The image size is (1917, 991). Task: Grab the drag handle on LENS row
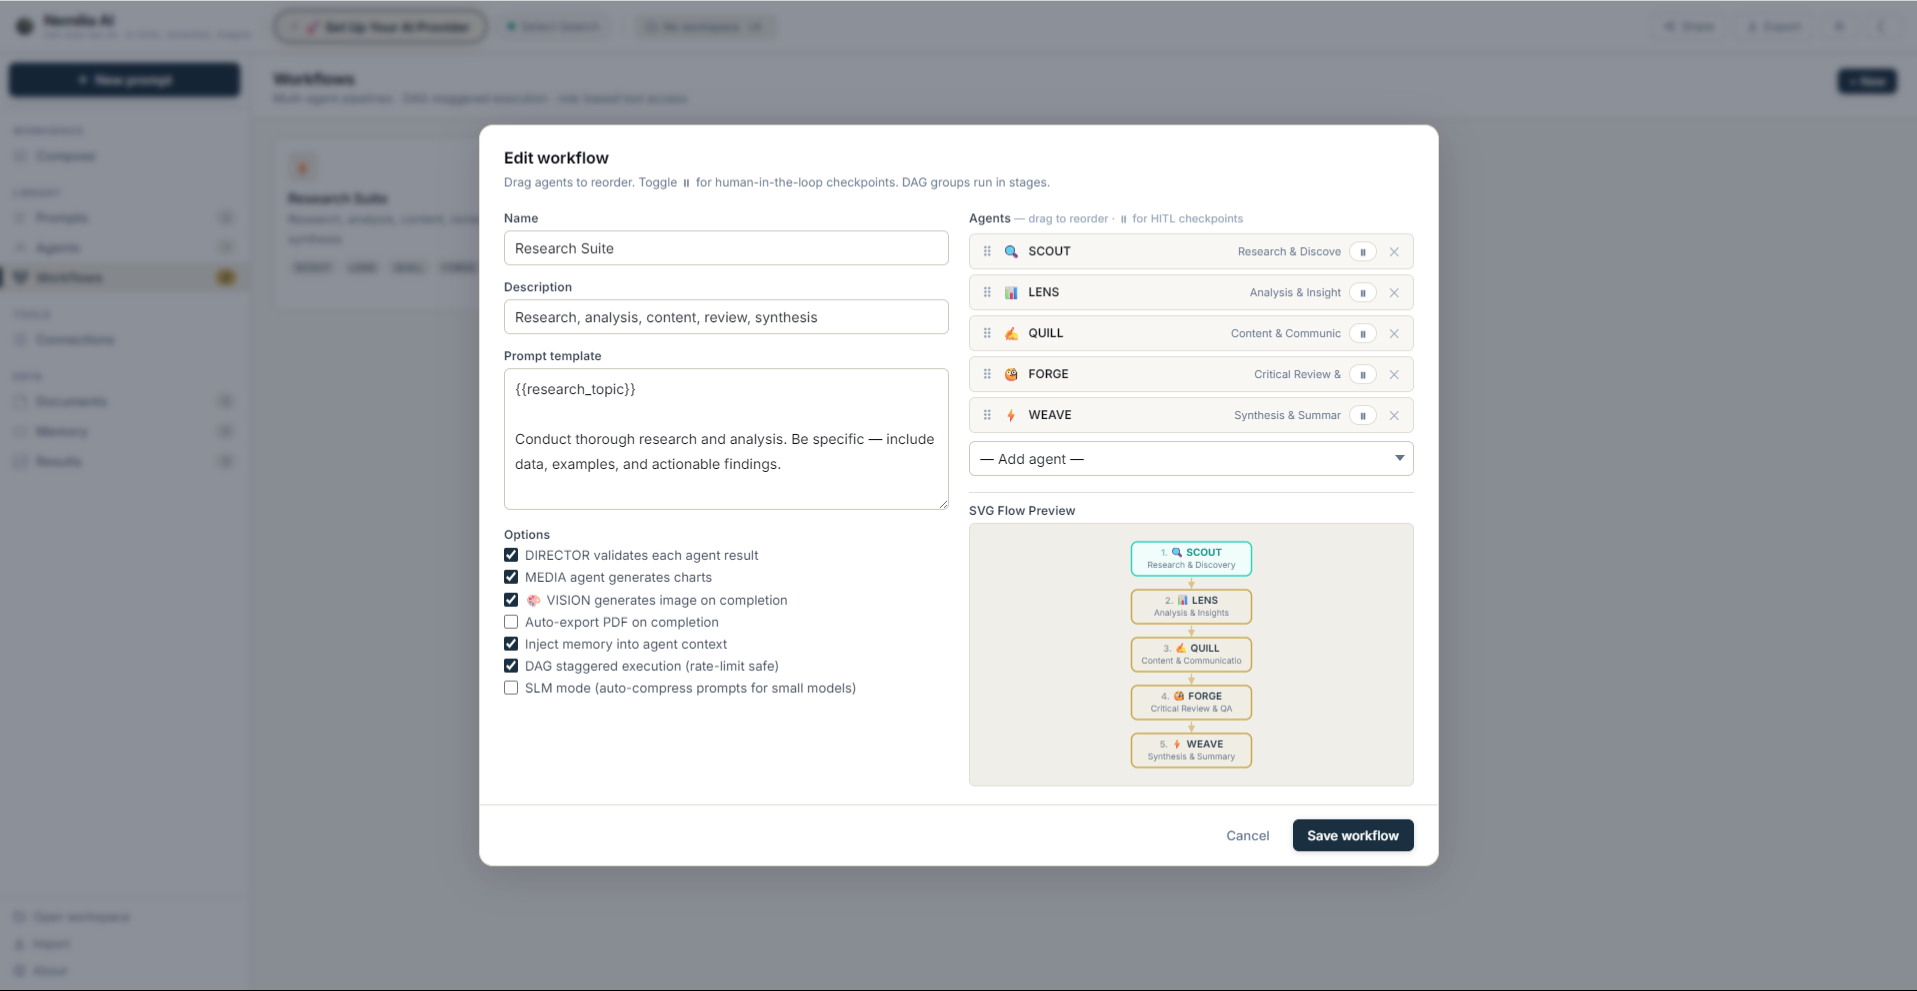click(x=987, y=293)
